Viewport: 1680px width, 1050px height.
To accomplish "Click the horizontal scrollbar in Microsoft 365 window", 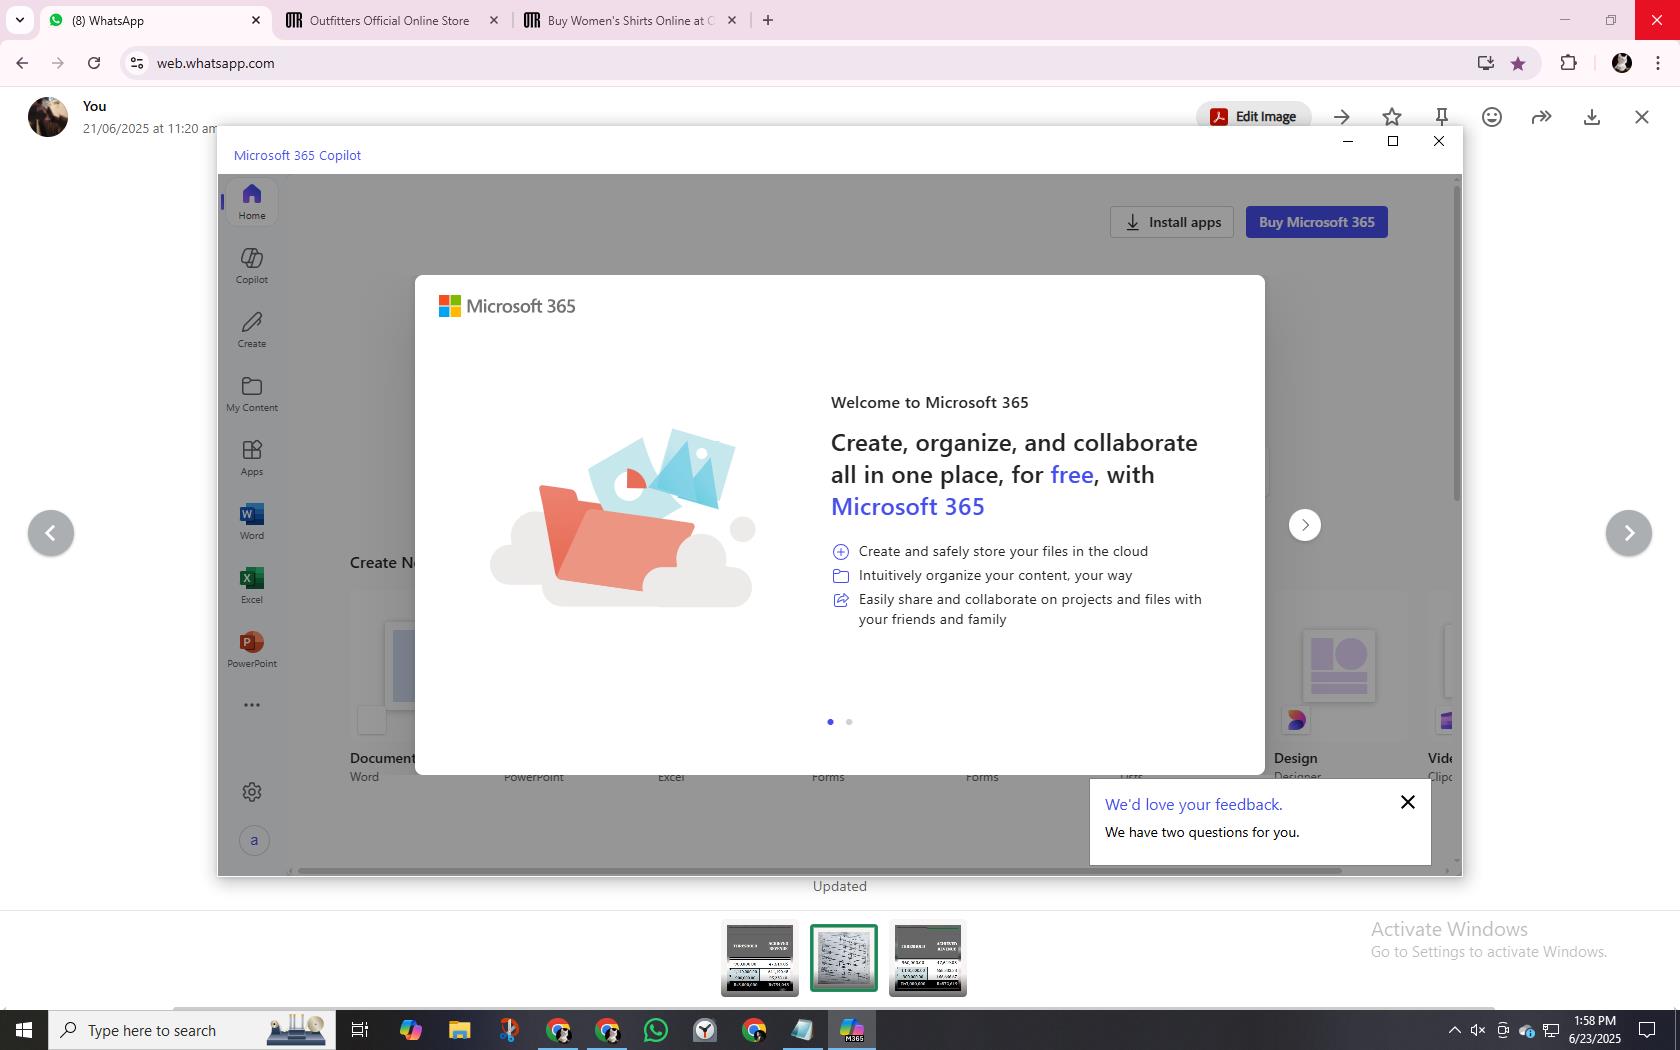I will pyautogui.click(x=820, y=871).
